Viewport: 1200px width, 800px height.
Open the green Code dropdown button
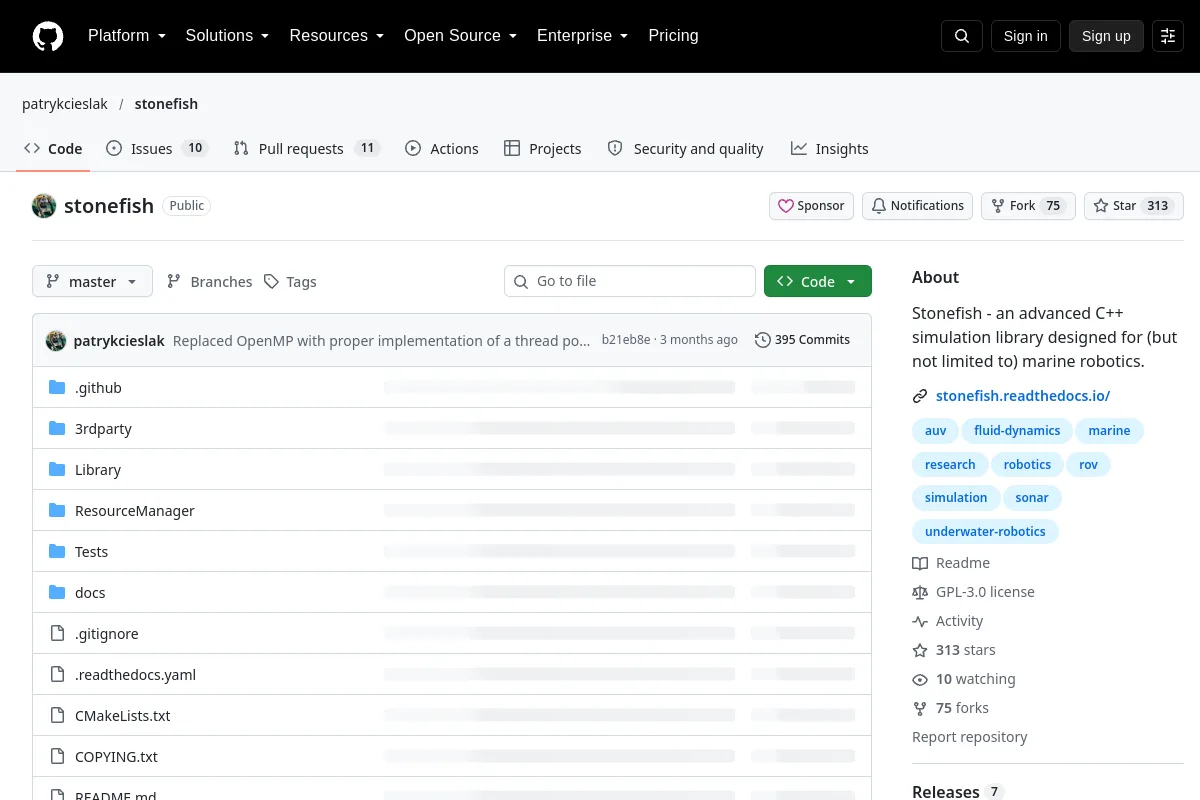[818, 281]
